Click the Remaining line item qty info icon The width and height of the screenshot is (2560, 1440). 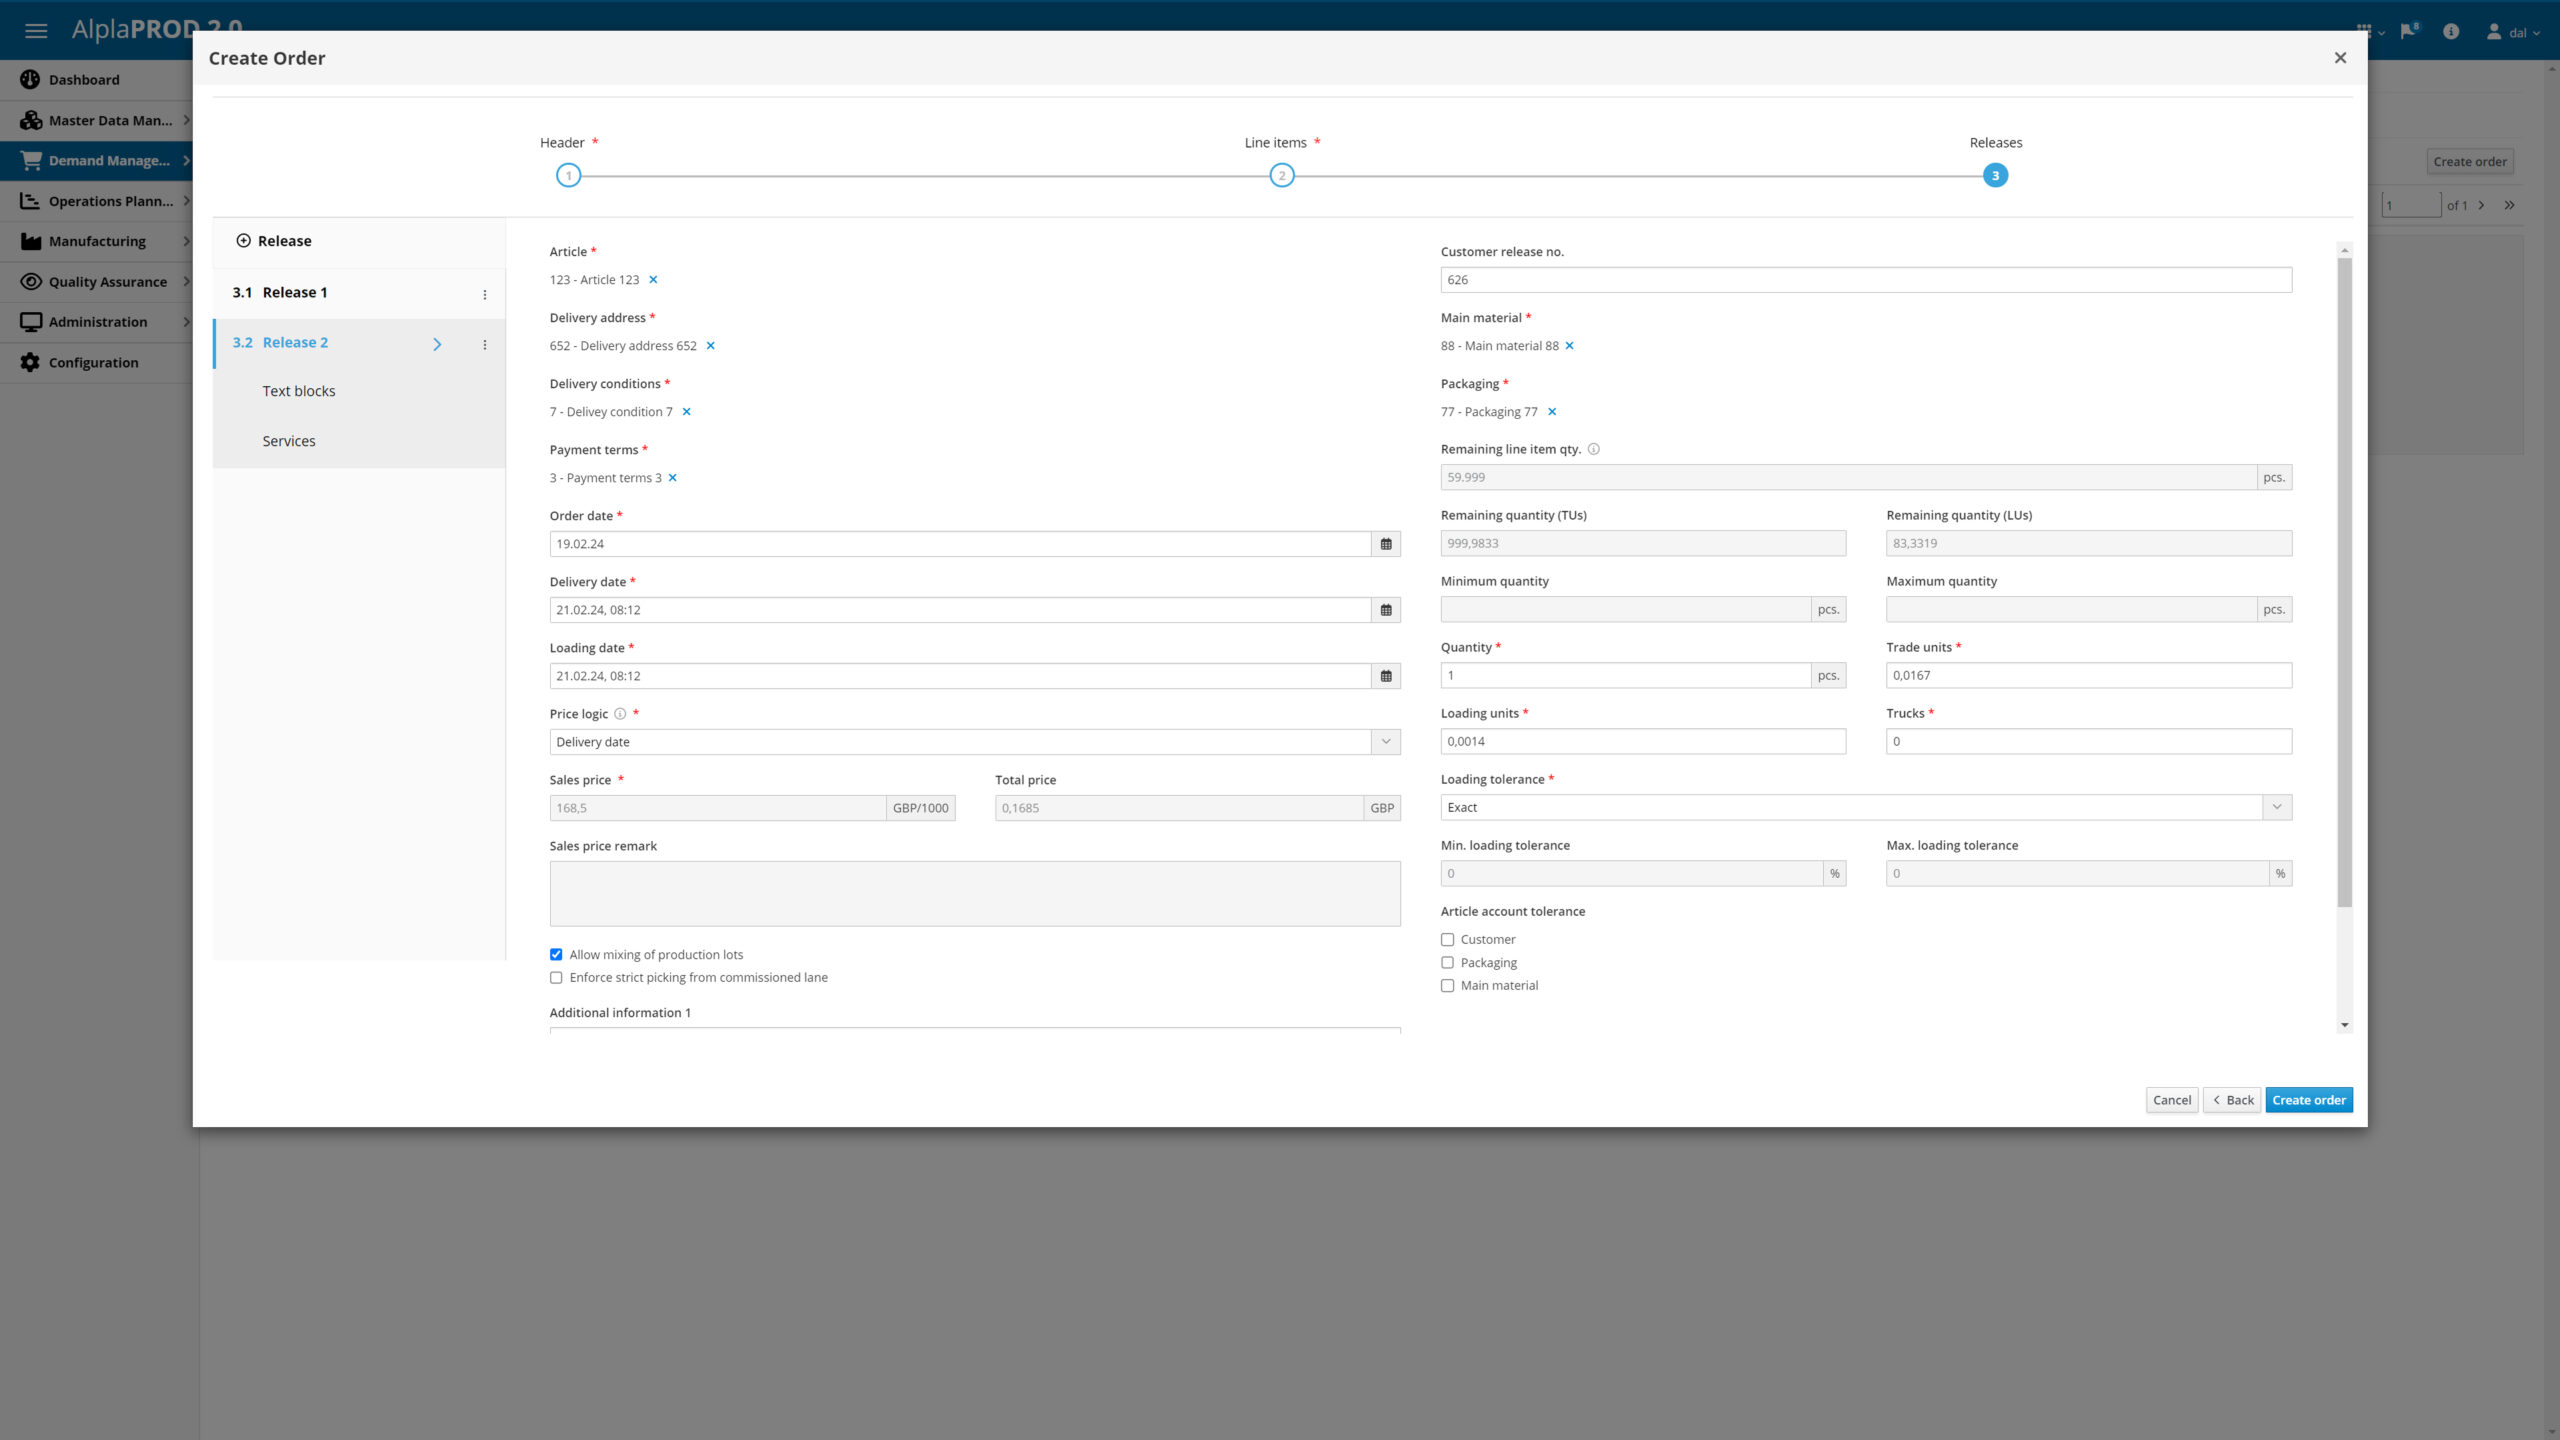click(x=1594, y=449)
